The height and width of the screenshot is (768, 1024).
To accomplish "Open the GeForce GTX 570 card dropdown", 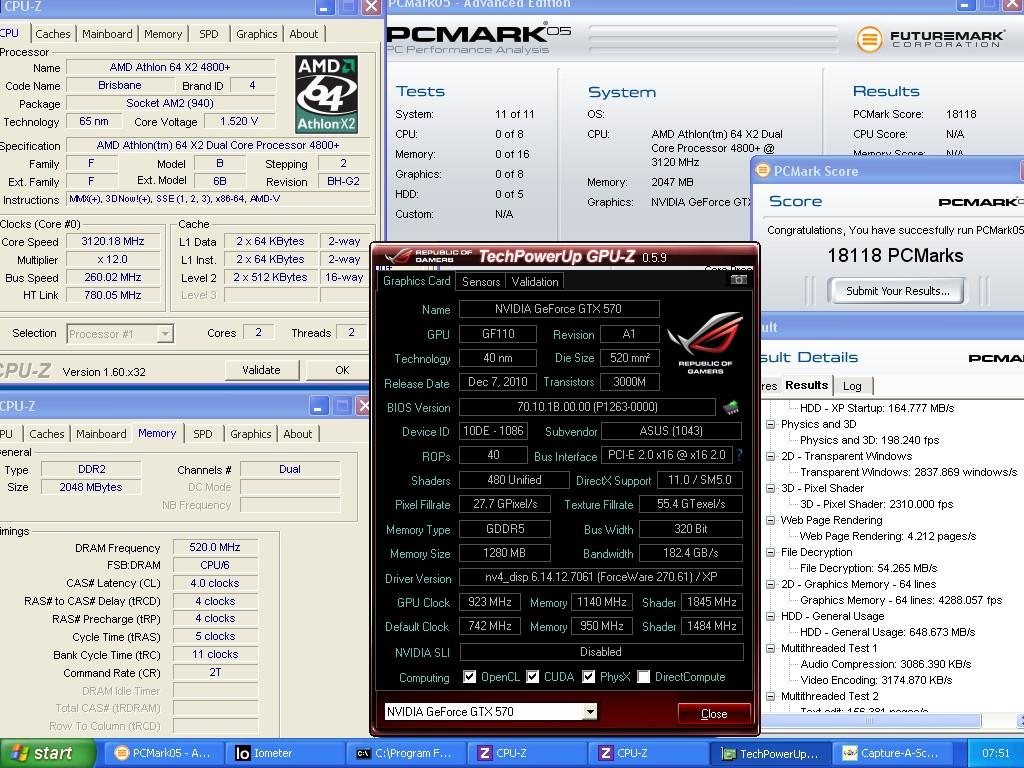I will tap(590, 711).
